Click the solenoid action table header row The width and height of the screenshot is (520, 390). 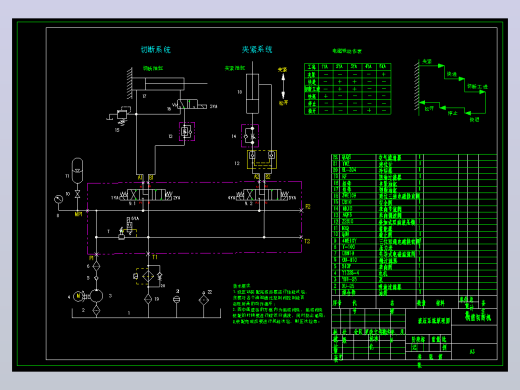point(348,67)
